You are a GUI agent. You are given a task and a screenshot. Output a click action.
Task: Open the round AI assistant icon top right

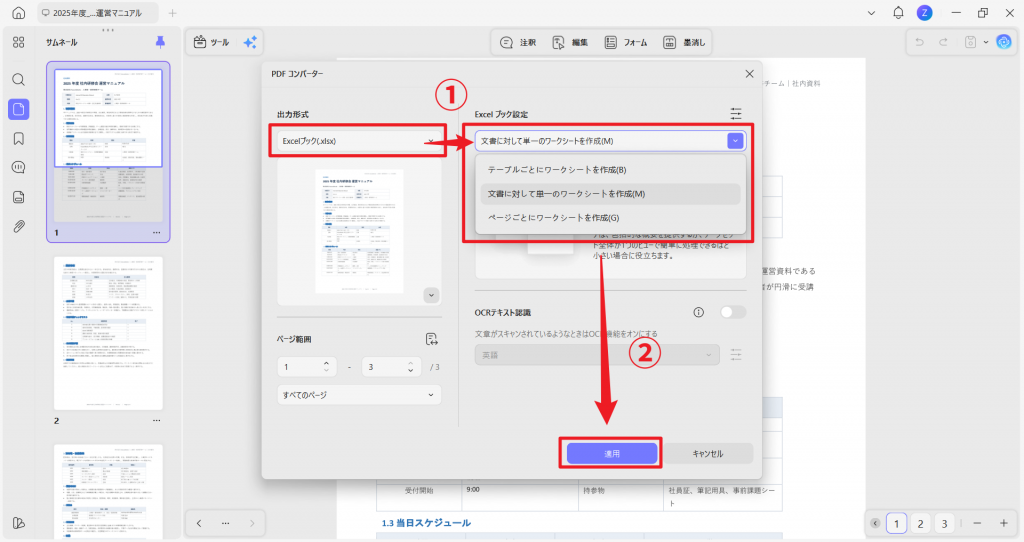tap(1004, 42)
